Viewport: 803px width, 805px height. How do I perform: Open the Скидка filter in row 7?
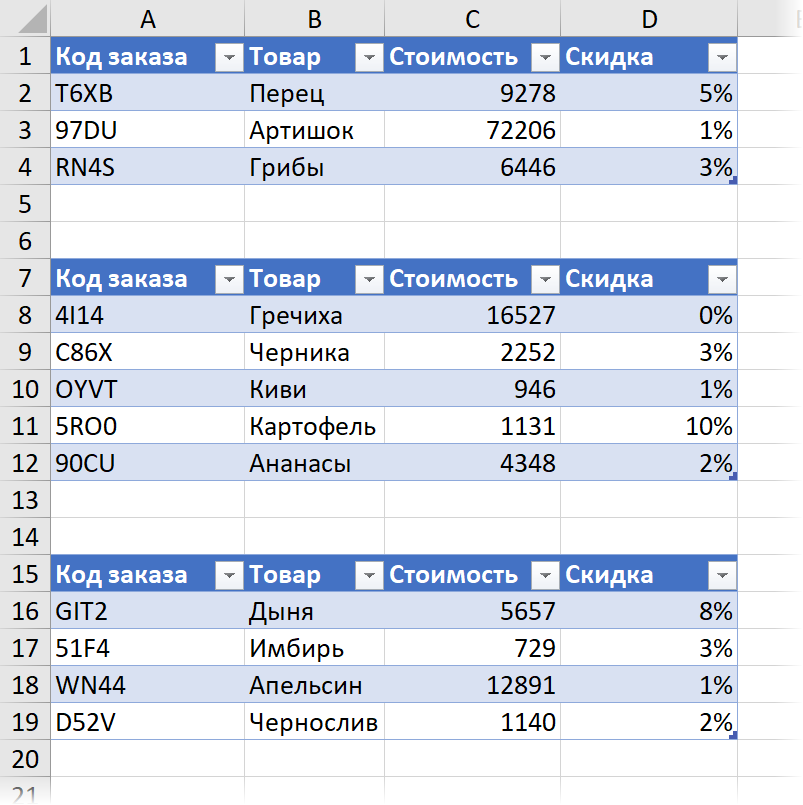[x=722, y=279]
